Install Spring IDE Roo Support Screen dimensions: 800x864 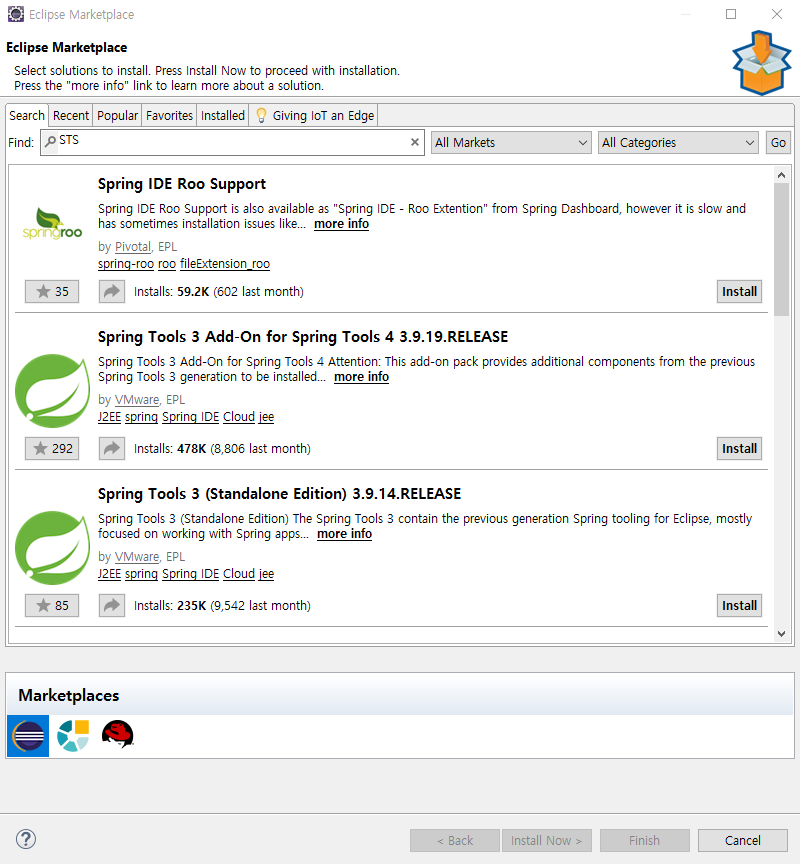click(x=739, y=291)
